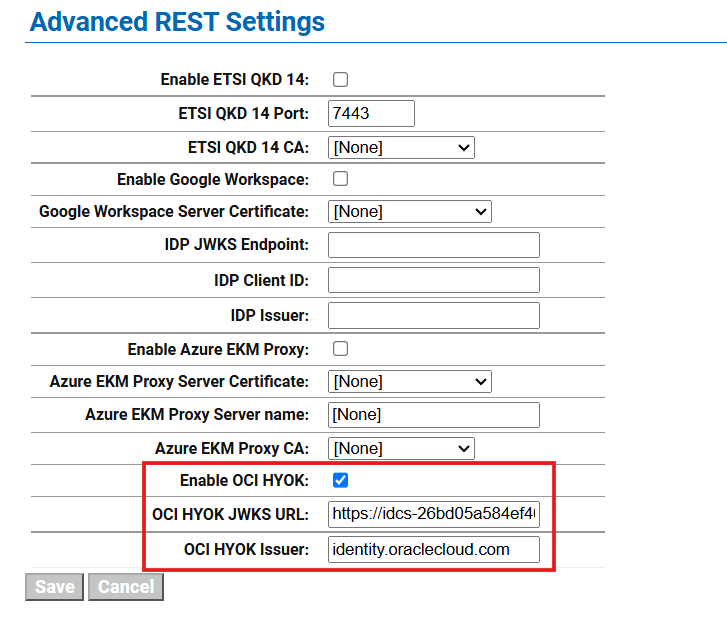Click the Google Workspace Server Certificate label

click(174, 211)
